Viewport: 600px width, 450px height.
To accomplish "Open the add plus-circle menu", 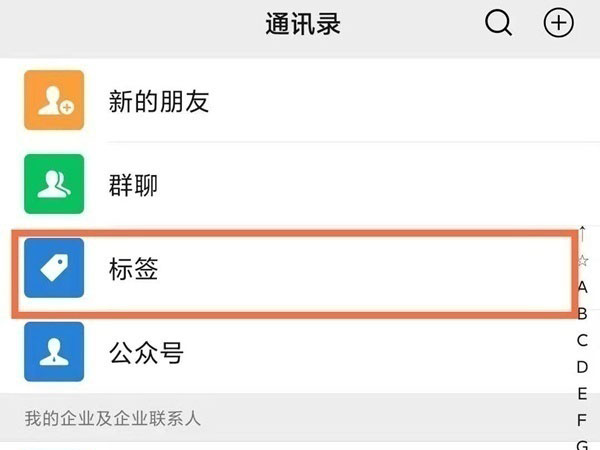I will point(558,24).
